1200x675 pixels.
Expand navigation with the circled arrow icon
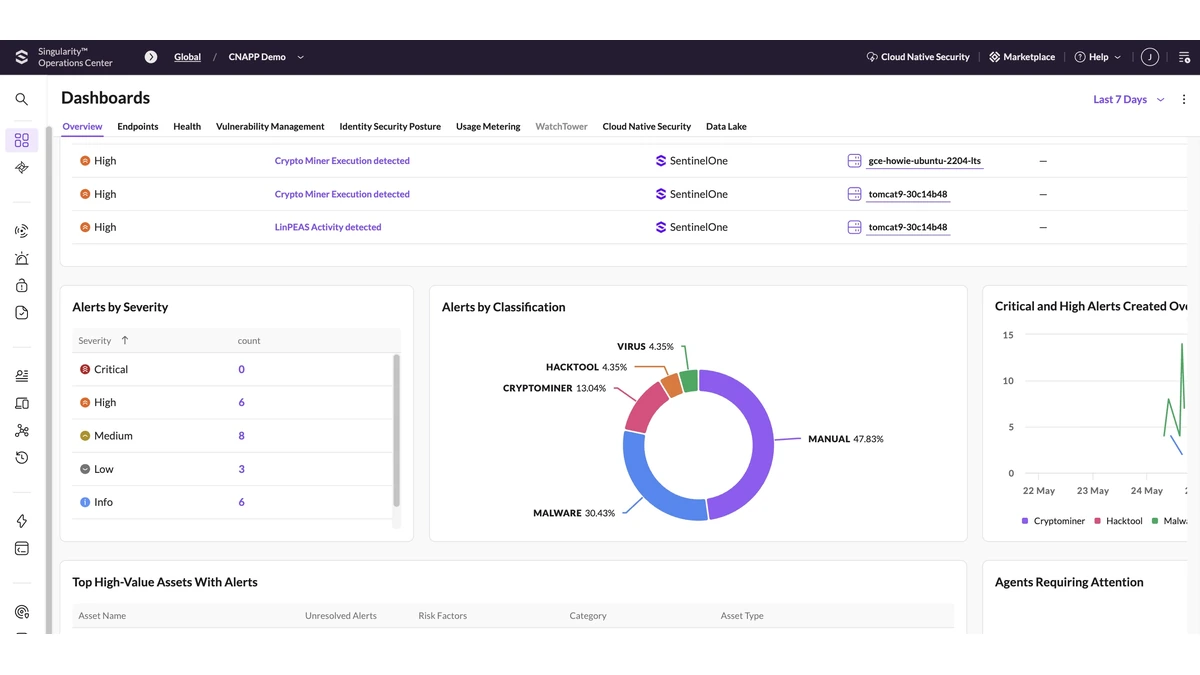click(151, 57)
